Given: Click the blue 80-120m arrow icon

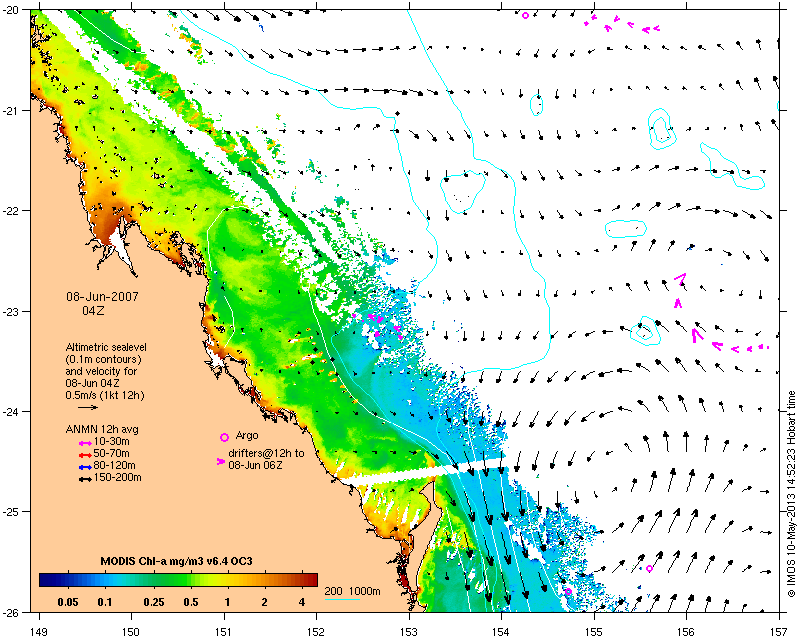Looking at the screenshot, I should 85,467.
